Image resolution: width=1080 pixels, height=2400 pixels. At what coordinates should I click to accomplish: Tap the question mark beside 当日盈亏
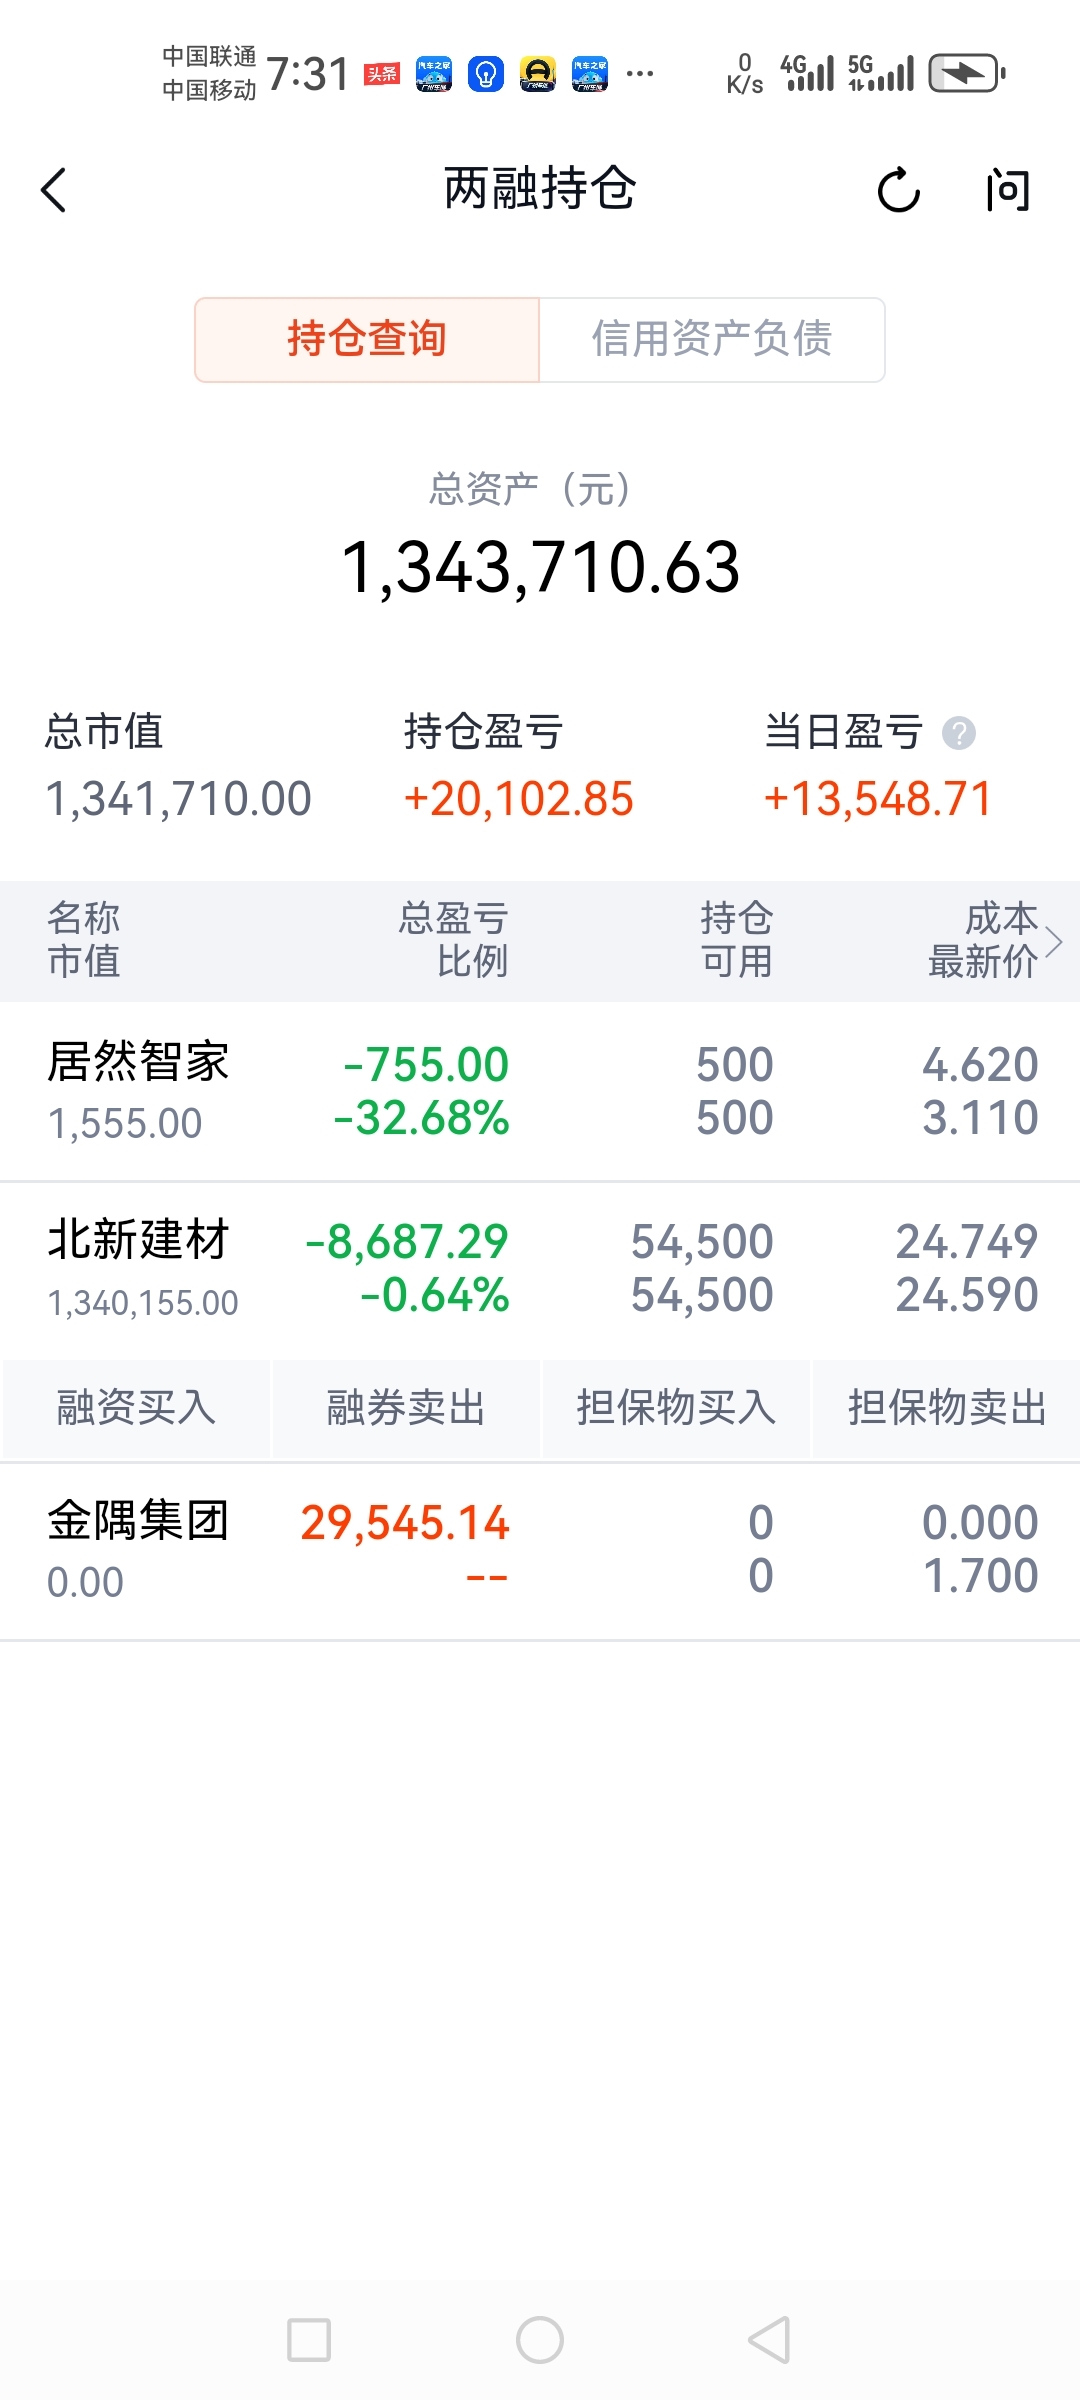point(958,734)
